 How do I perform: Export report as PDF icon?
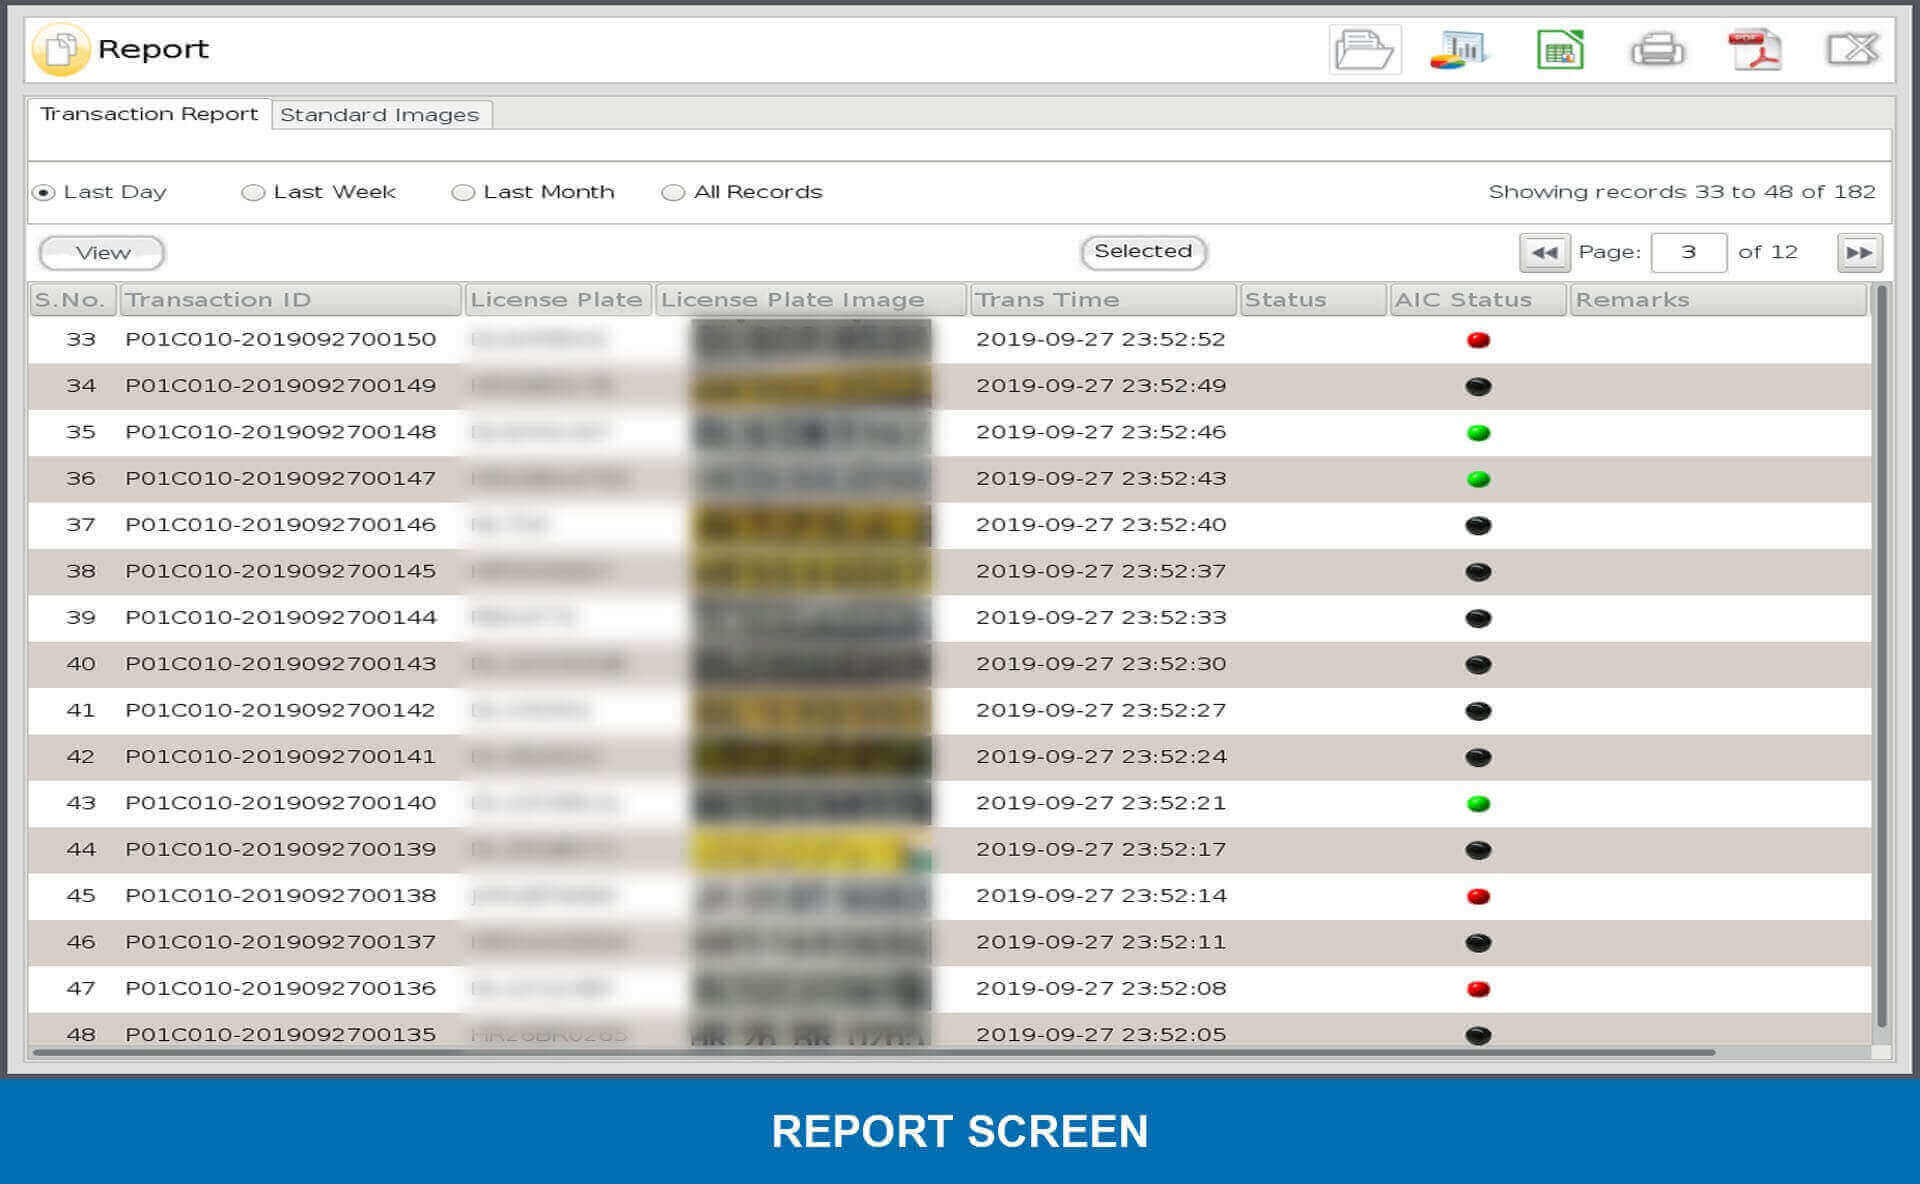coord(1755,49)
